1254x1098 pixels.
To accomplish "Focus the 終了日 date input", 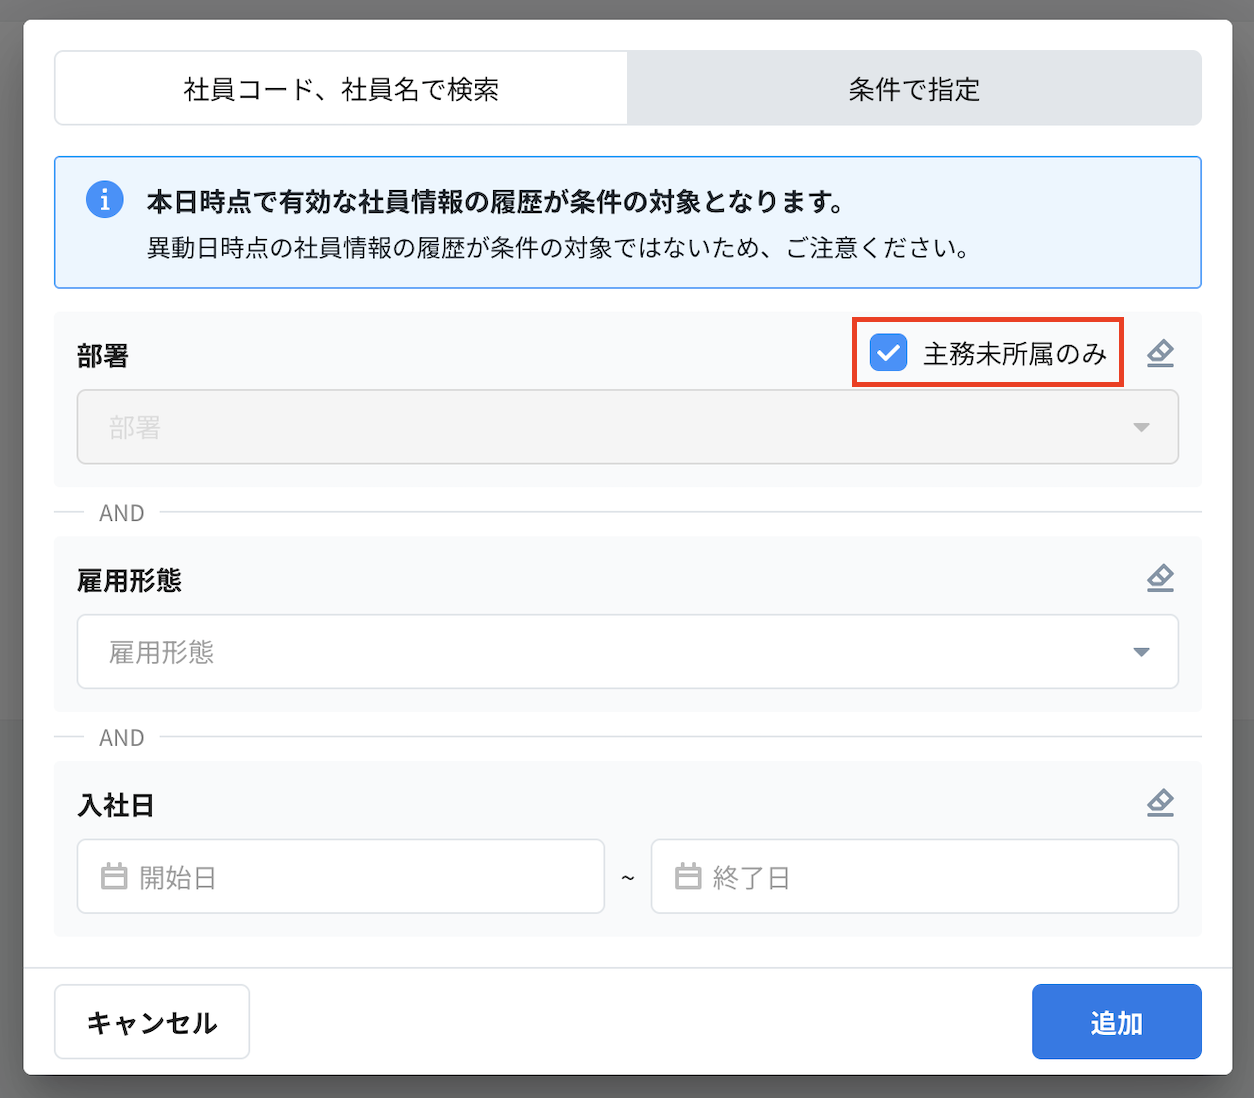I will pyautogui.click(x=930, y=877).
